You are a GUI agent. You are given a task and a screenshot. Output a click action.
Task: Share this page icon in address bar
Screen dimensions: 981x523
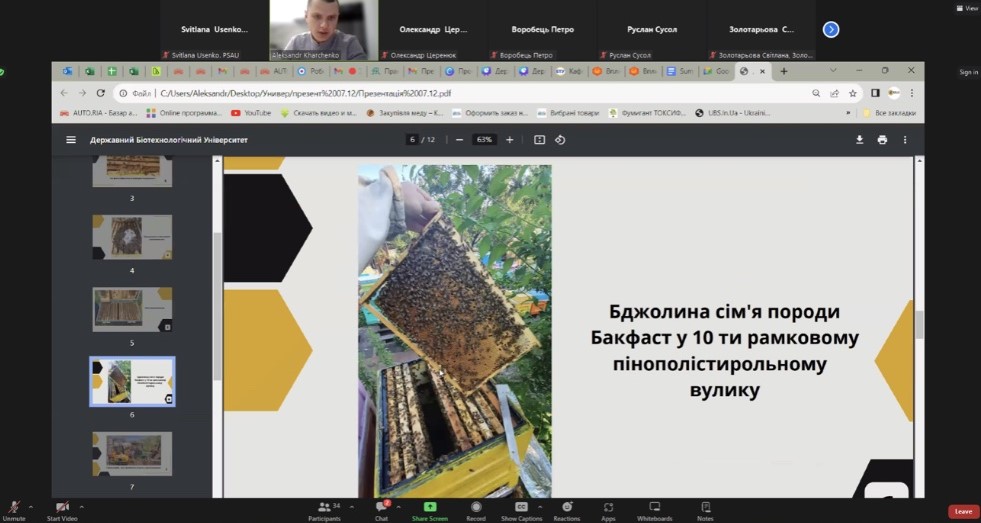834,93
